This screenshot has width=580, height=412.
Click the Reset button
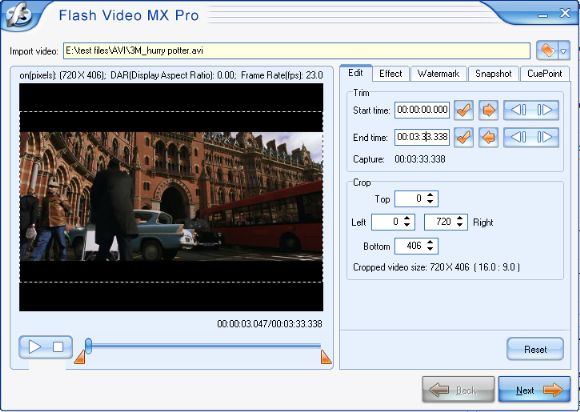point(535,349)
